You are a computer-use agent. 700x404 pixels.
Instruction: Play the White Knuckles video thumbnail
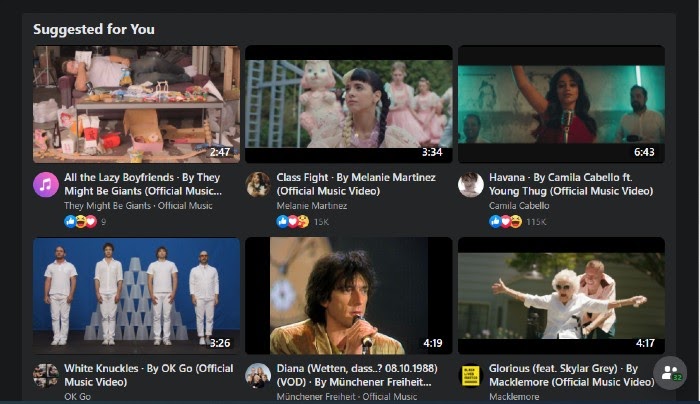[137, 296]
